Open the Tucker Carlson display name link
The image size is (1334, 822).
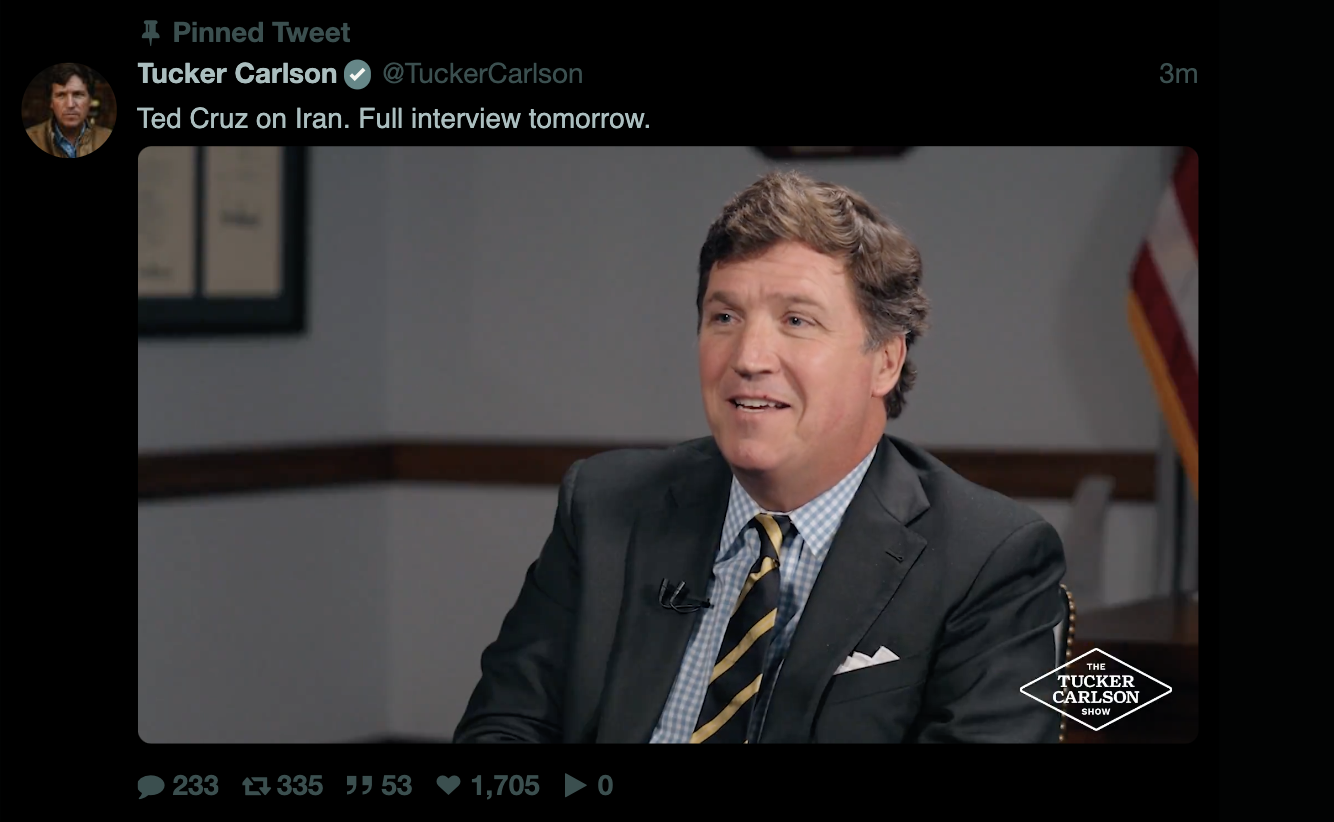(237, 74)
